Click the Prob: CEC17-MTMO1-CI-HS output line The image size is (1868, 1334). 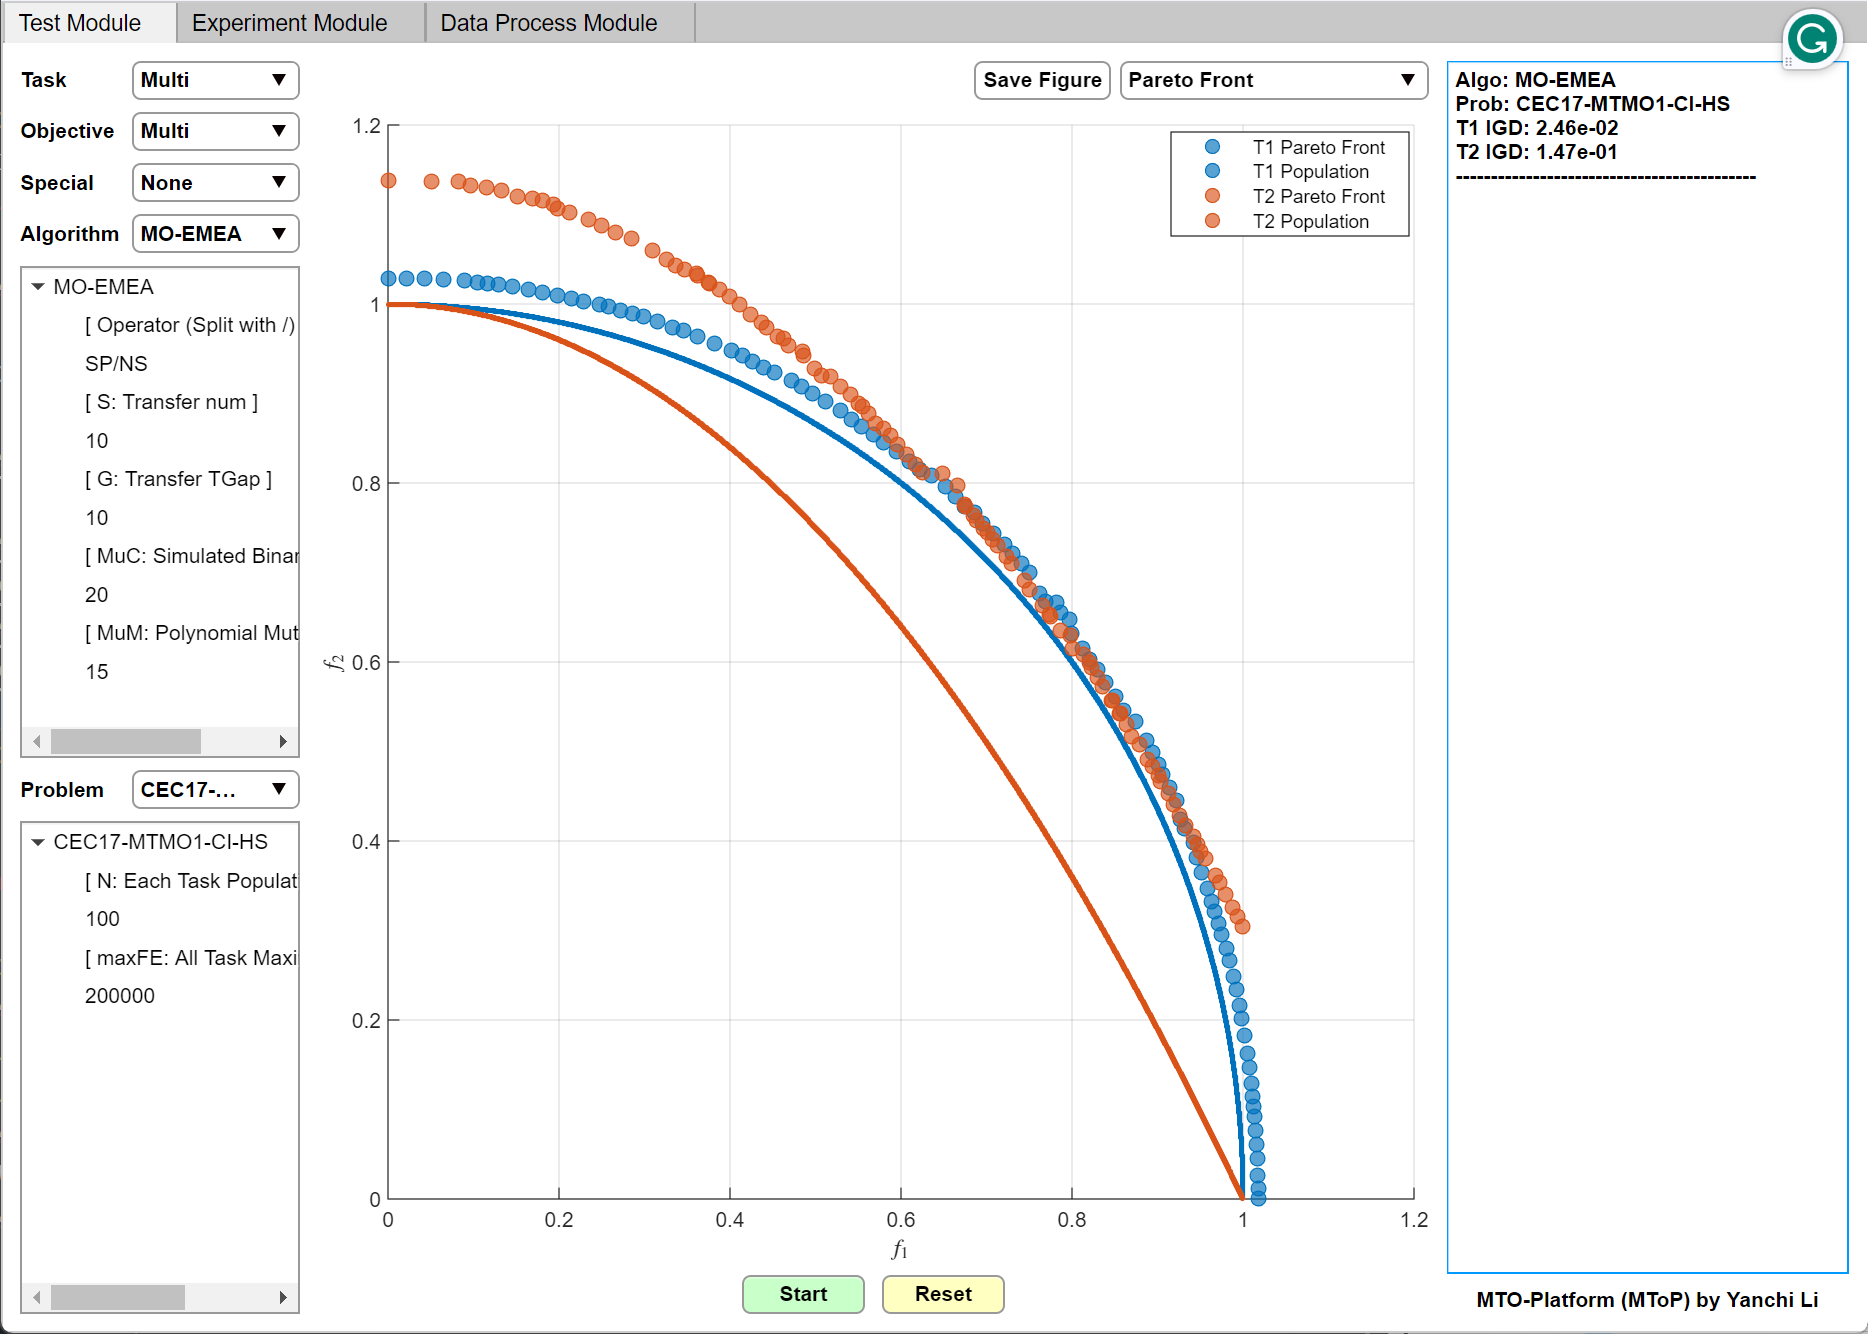(x=1593, y=104)
